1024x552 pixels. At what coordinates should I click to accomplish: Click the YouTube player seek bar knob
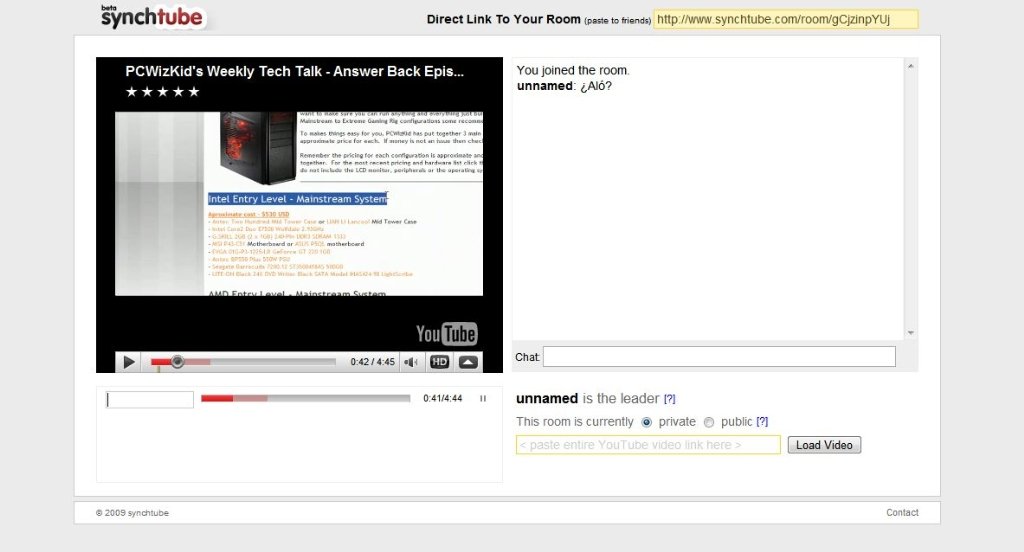click(177, 362)
